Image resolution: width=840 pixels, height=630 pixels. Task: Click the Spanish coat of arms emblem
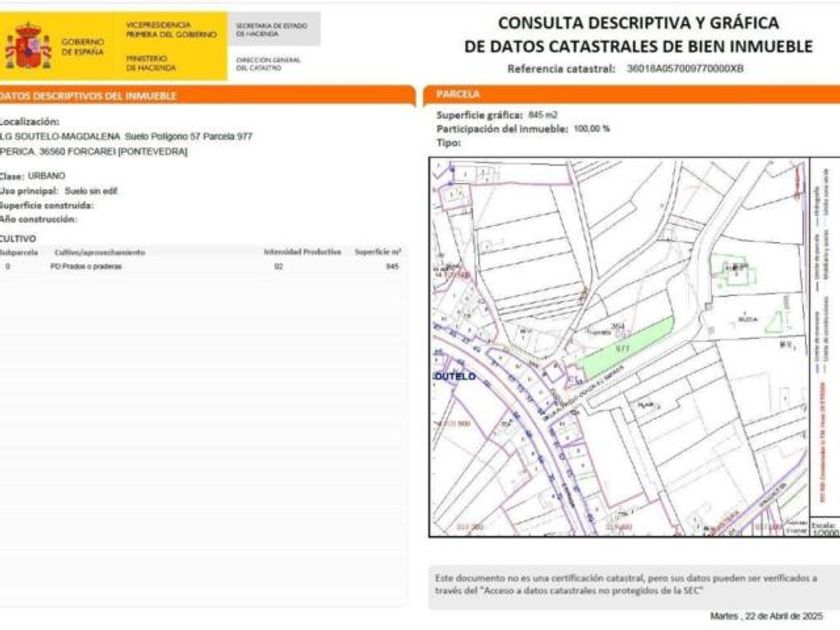click(28, 46)
